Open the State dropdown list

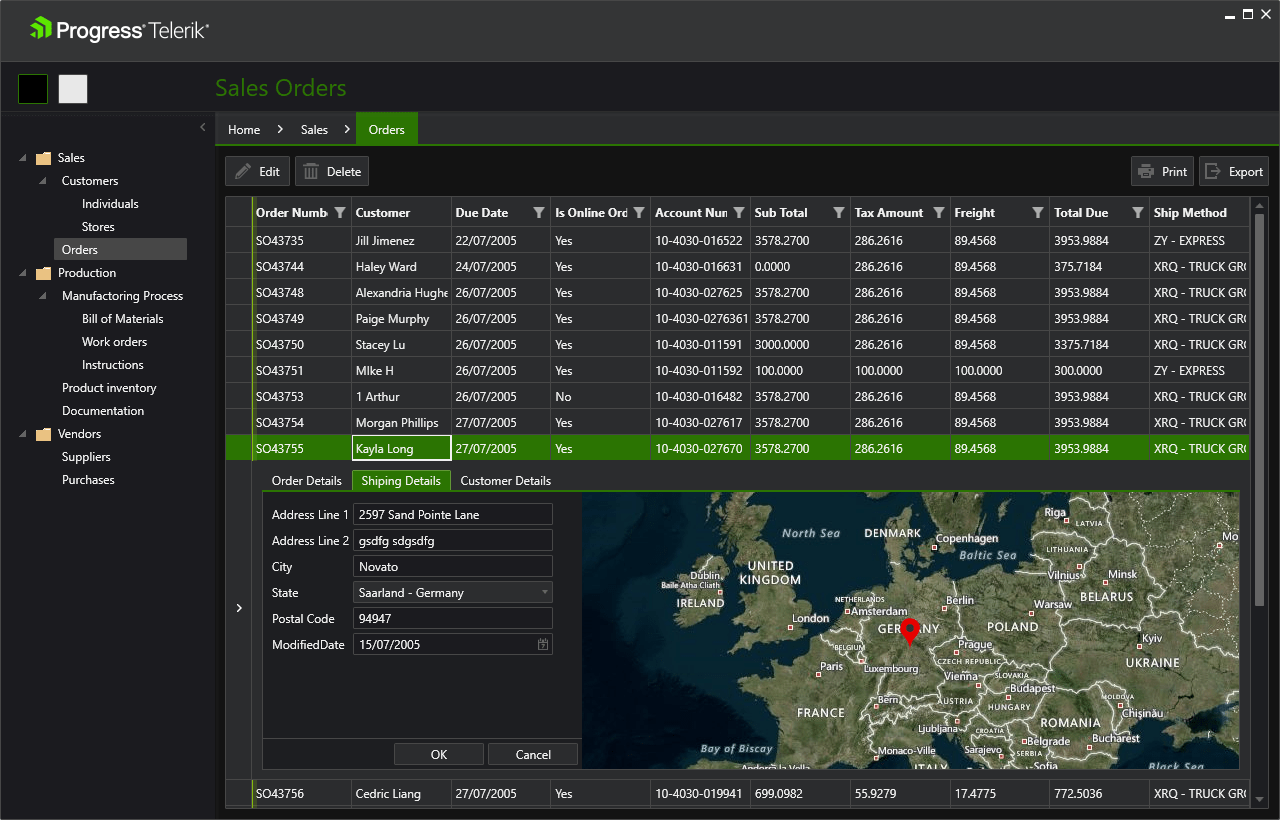[x=545, y=593]
